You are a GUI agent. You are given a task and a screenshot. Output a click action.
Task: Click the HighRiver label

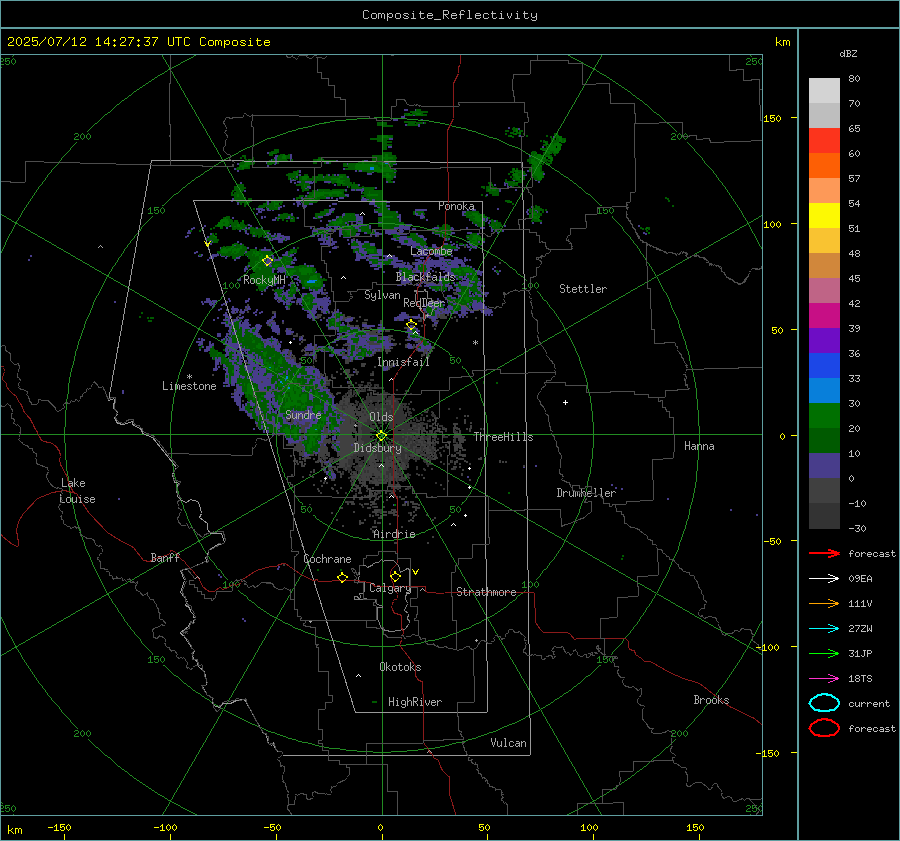(x=415, y=702)
